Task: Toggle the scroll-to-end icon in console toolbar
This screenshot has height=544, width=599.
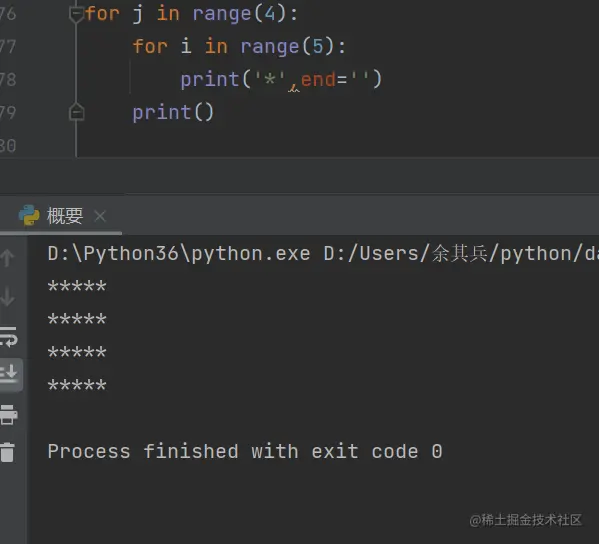Action: coord(9,374)
